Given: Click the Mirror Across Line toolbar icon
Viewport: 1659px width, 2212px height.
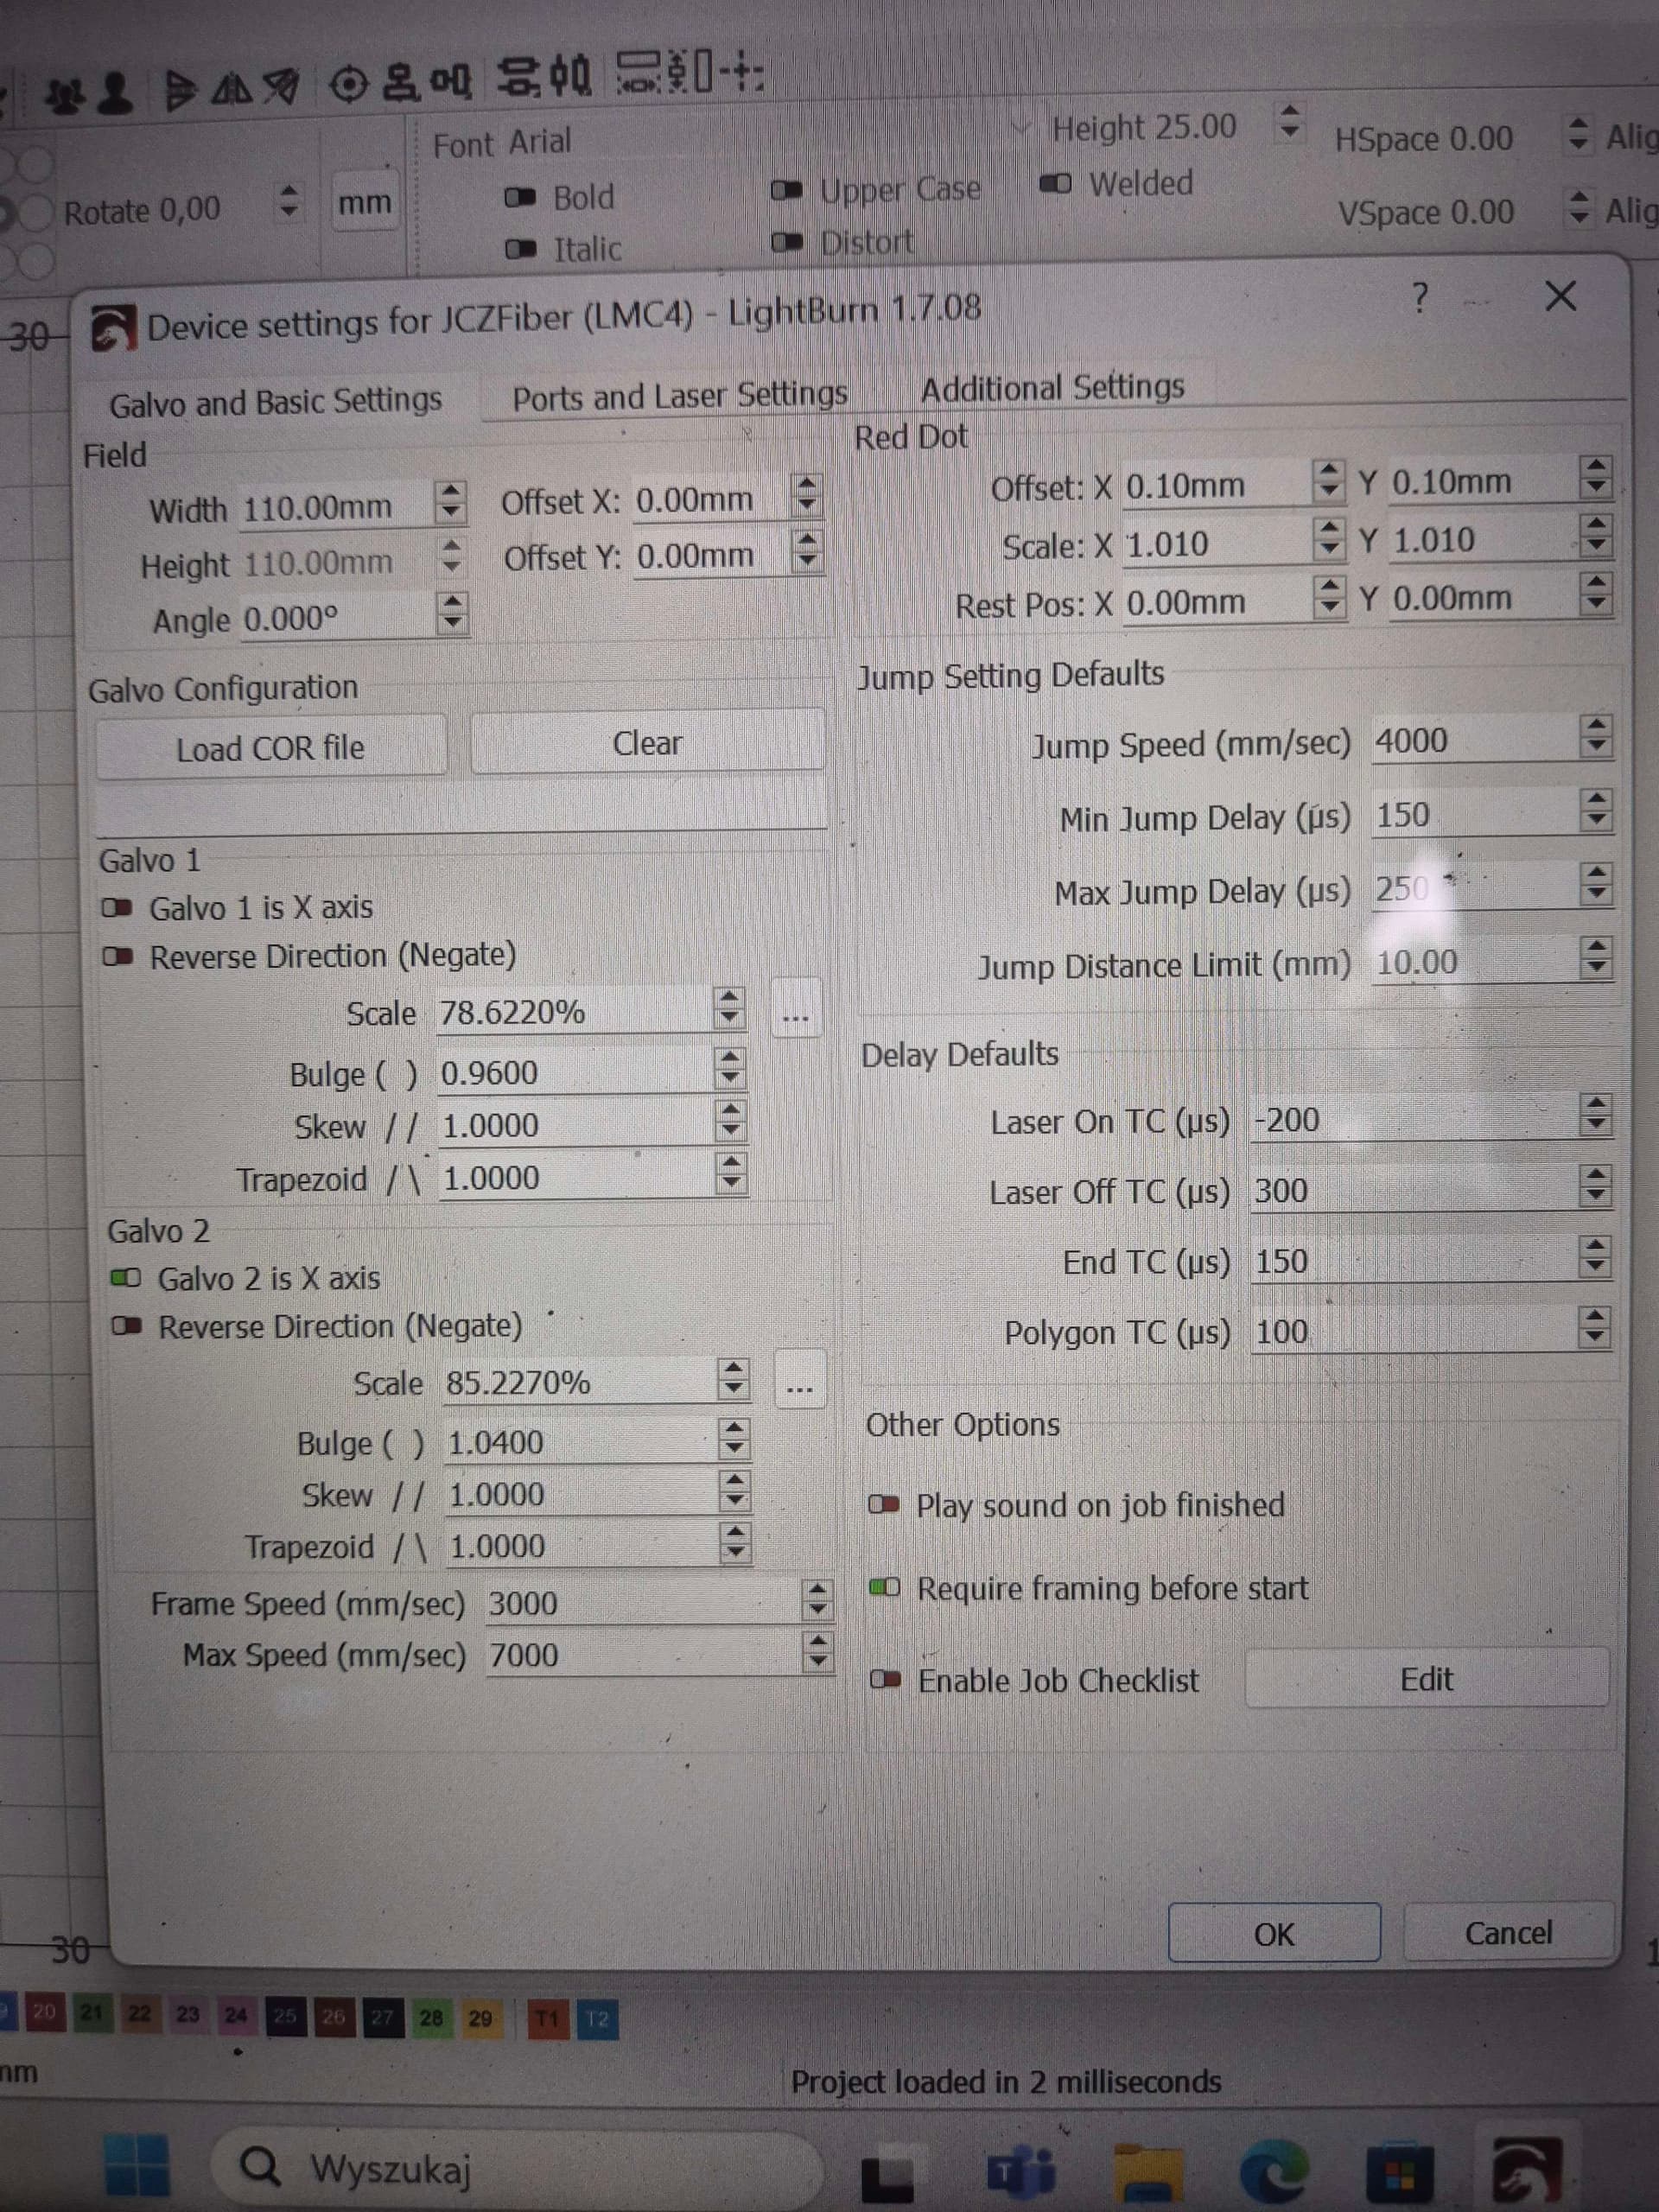Looking at the screenshot, I should [281, 87].
